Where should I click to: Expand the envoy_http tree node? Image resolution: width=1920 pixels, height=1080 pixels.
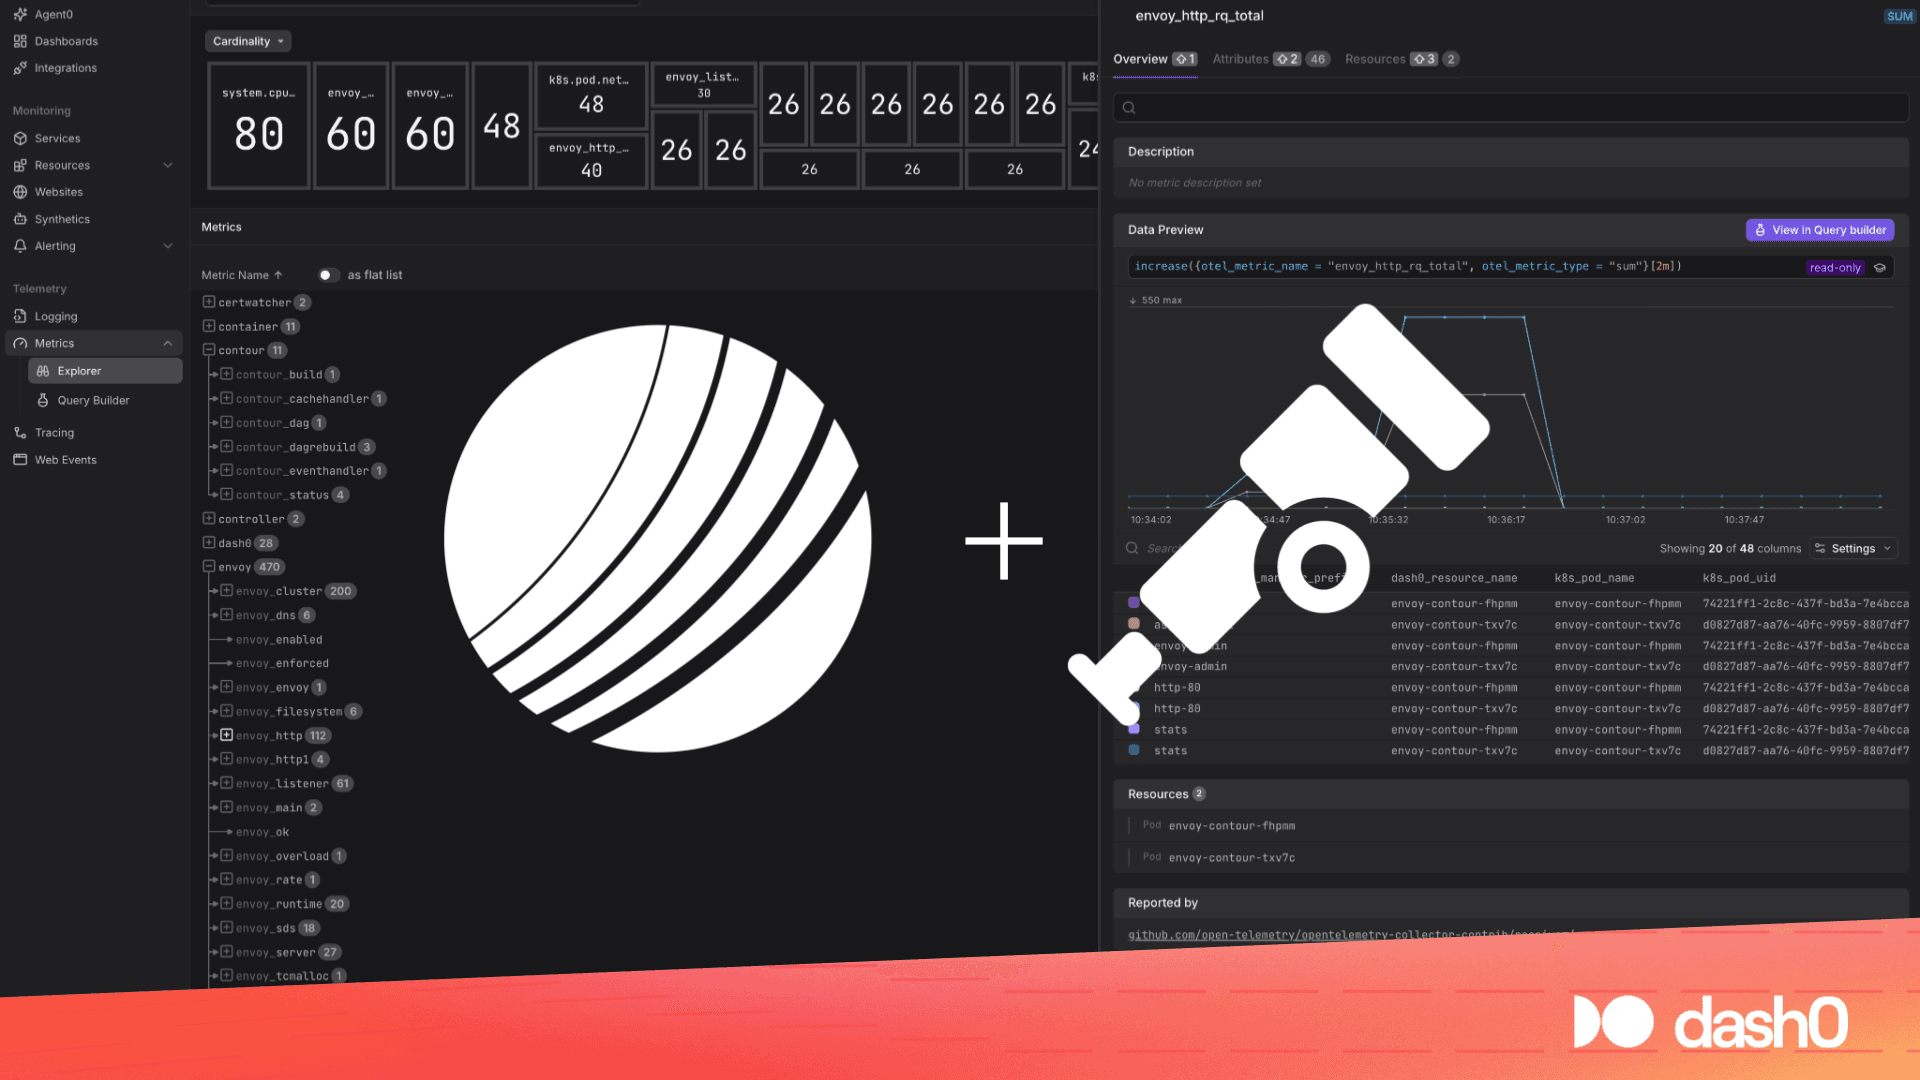(227, 735)
